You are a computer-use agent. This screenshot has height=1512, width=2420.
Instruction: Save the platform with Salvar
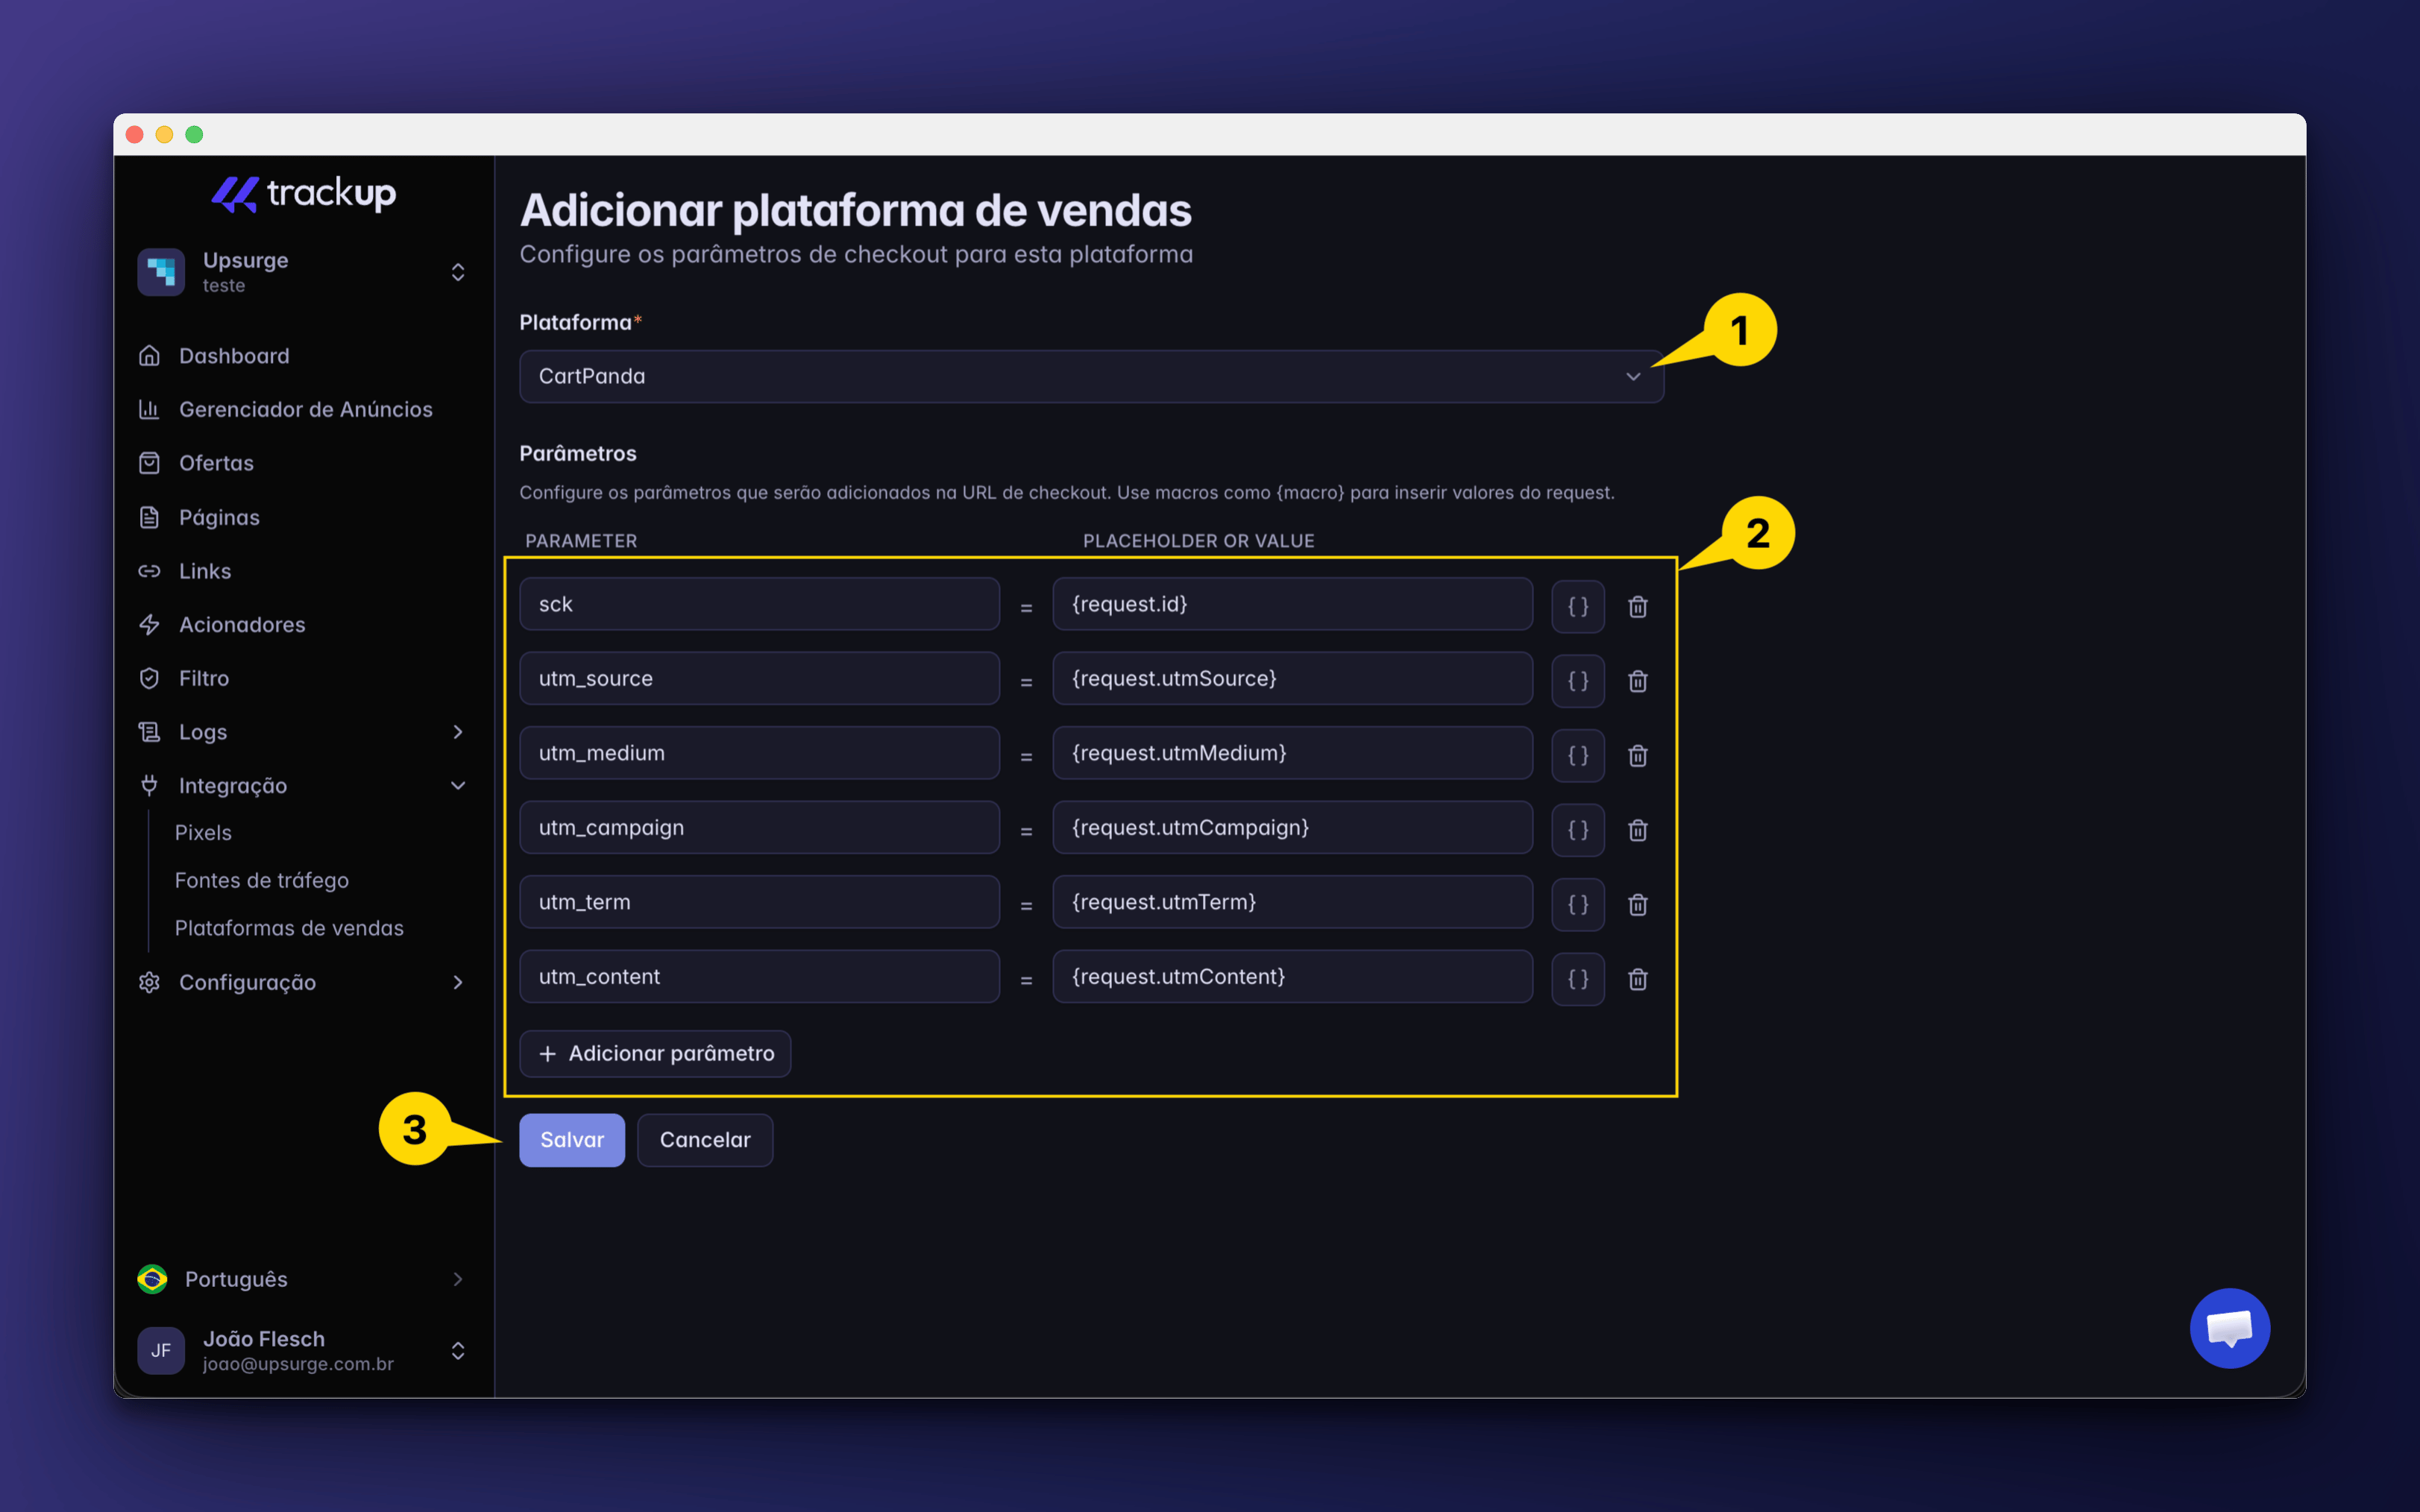[572, 1140]
